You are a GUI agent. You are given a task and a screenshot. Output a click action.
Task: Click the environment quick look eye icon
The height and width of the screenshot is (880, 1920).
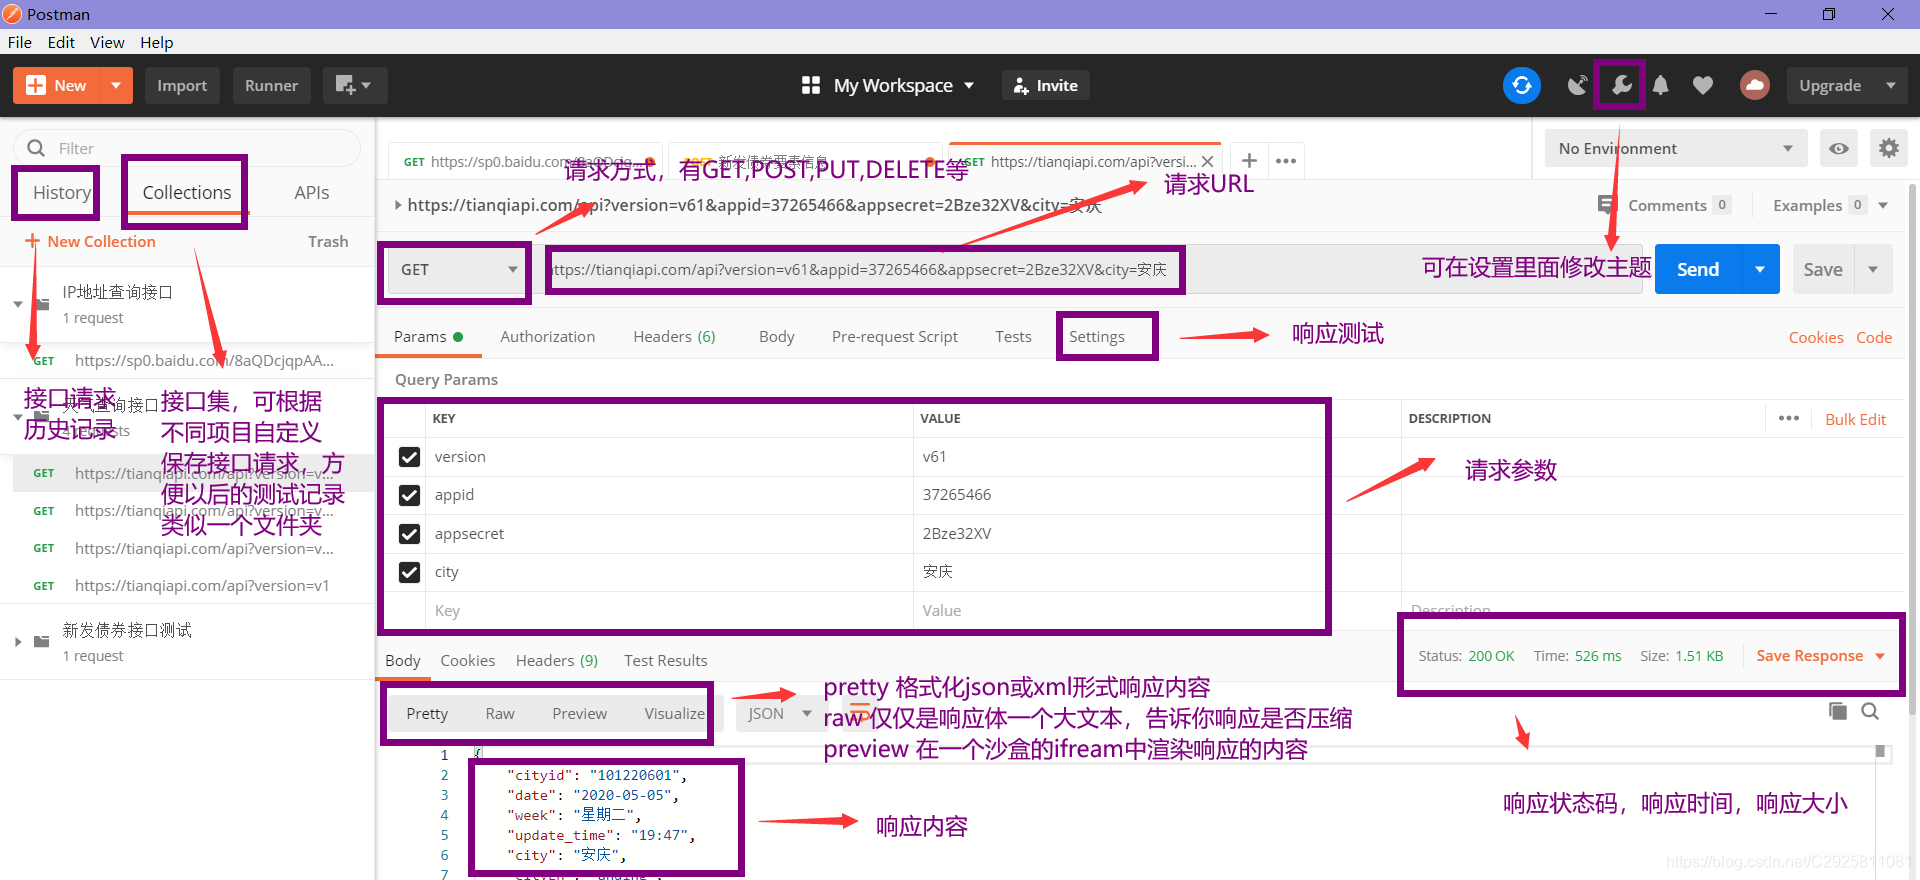coord(1838,148)
